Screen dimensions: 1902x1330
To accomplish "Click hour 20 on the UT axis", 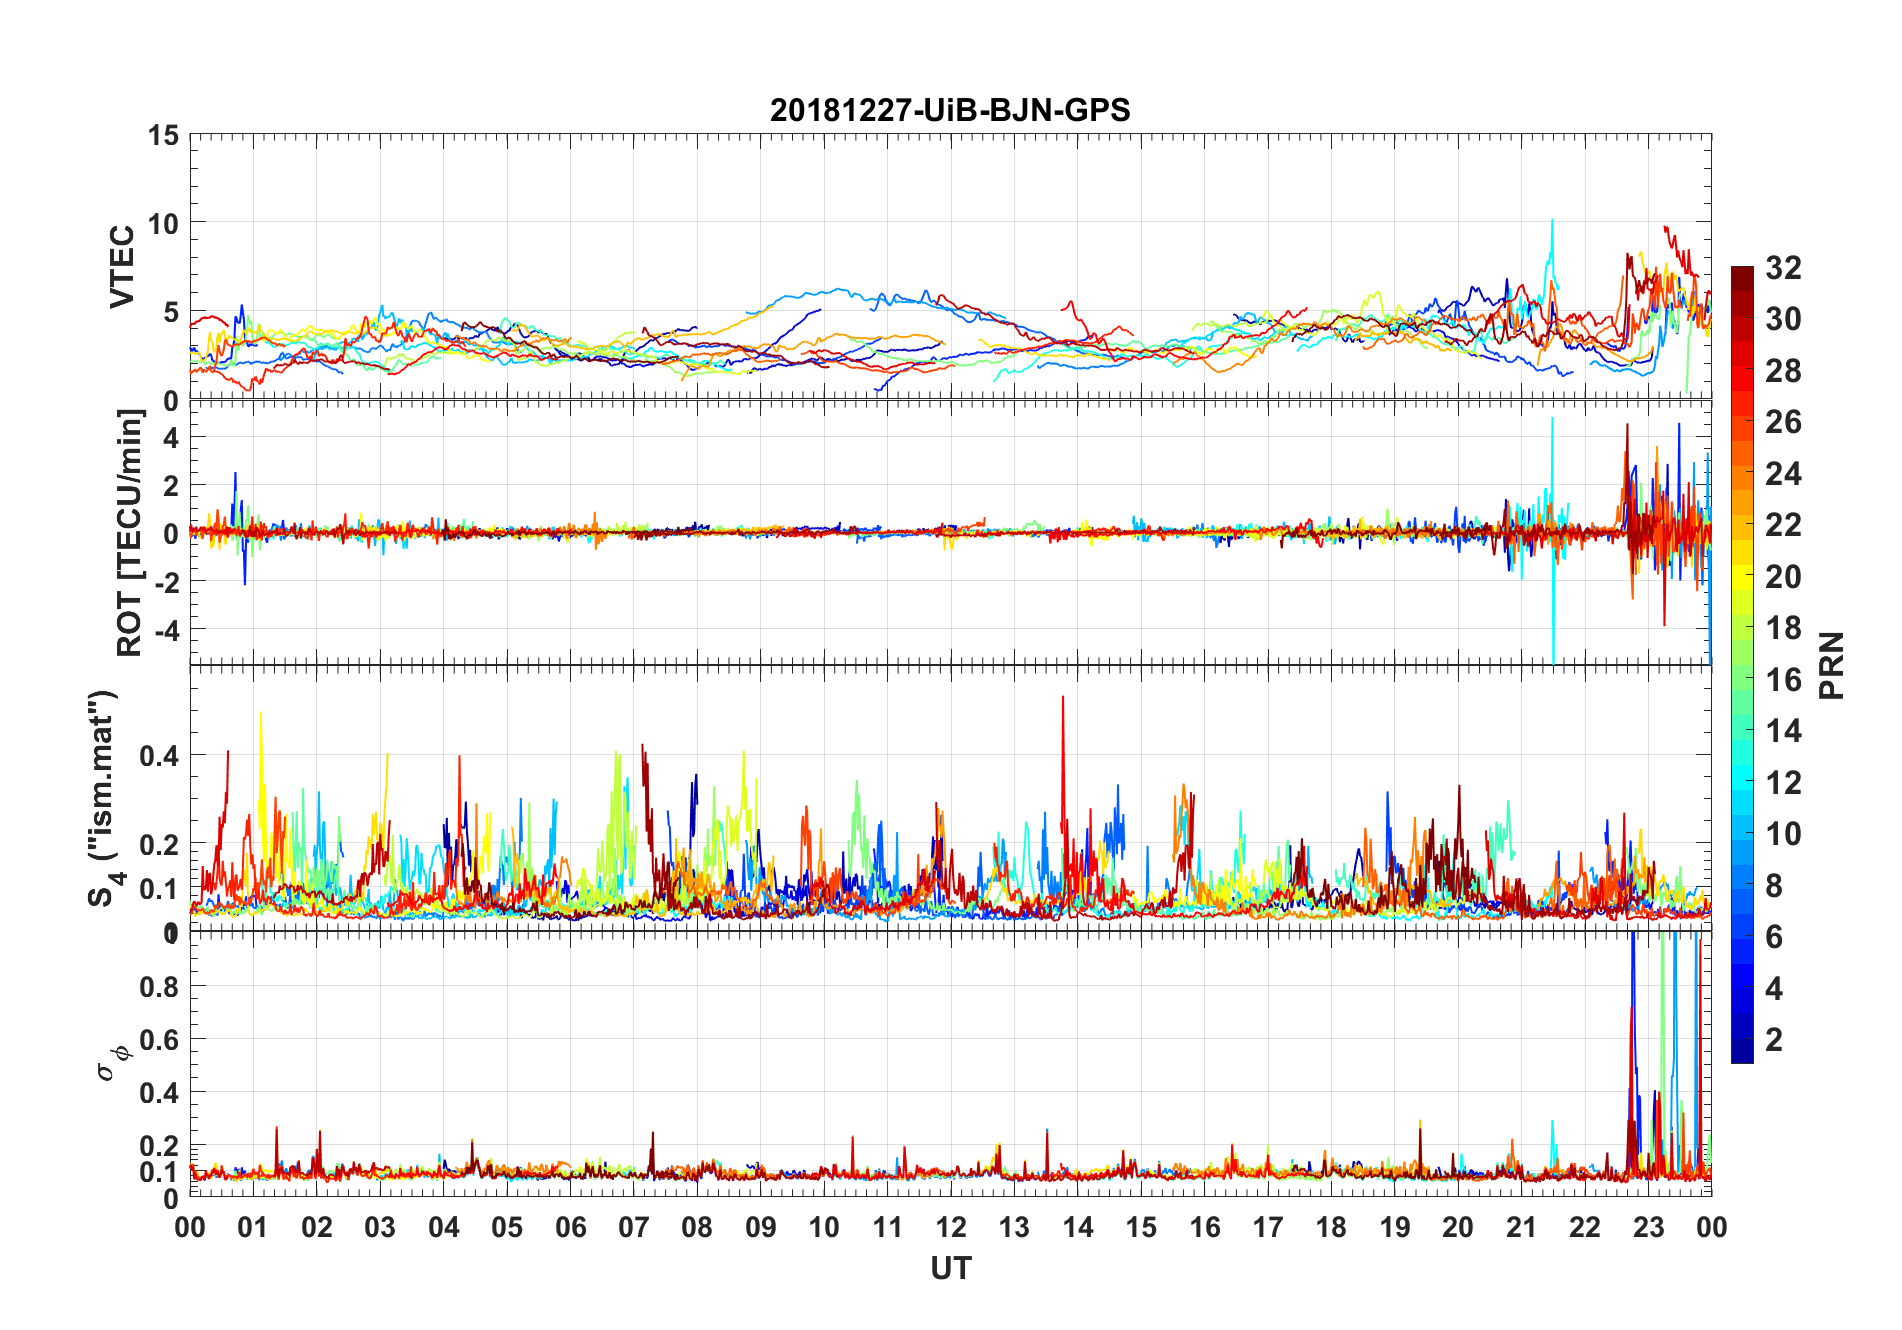I will click(x=1458, y=1228).
